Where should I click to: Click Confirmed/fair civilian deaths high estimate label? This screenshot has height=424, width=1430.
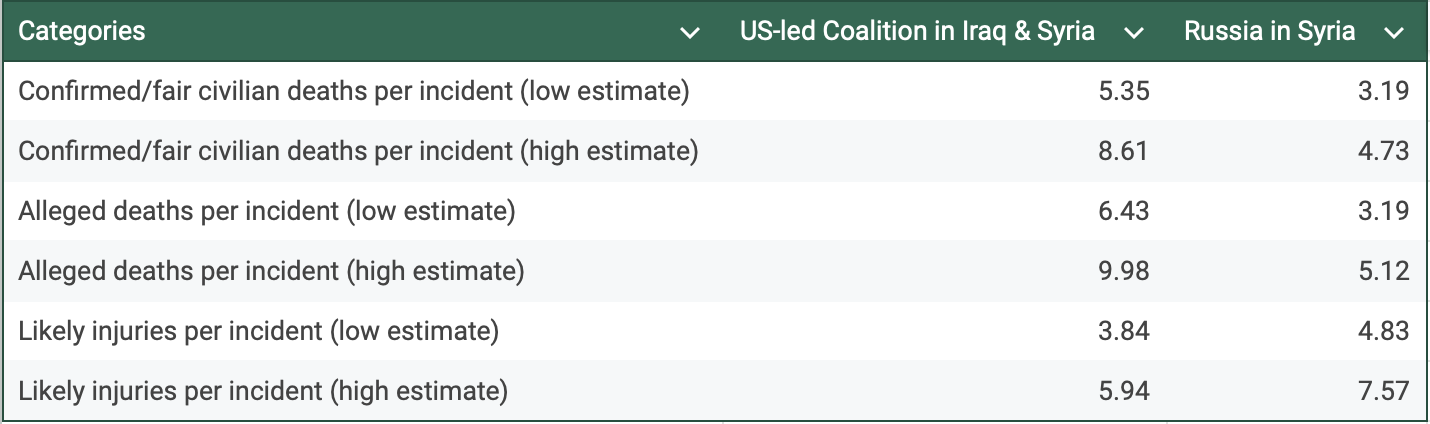[358, 151]
